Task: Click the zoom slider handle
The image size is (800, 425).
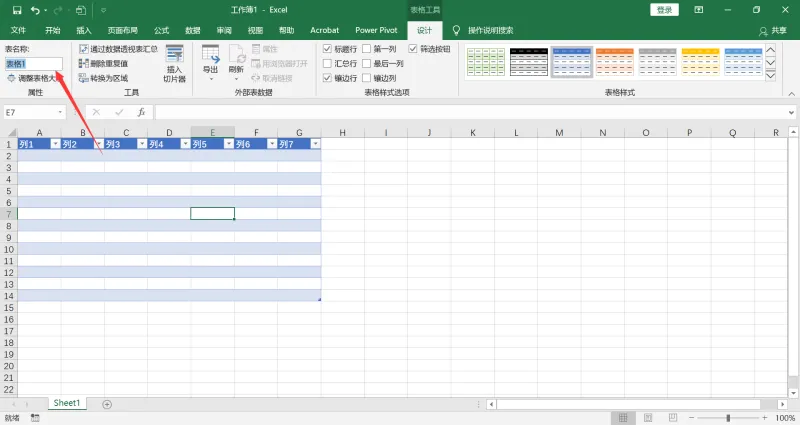Action: click(x=728, y=418)
